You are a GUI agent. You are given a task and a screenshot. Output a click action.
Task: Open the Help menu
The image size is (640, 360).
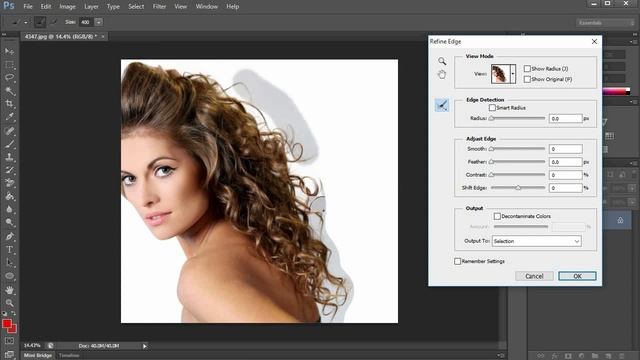[x=233, y=7]
